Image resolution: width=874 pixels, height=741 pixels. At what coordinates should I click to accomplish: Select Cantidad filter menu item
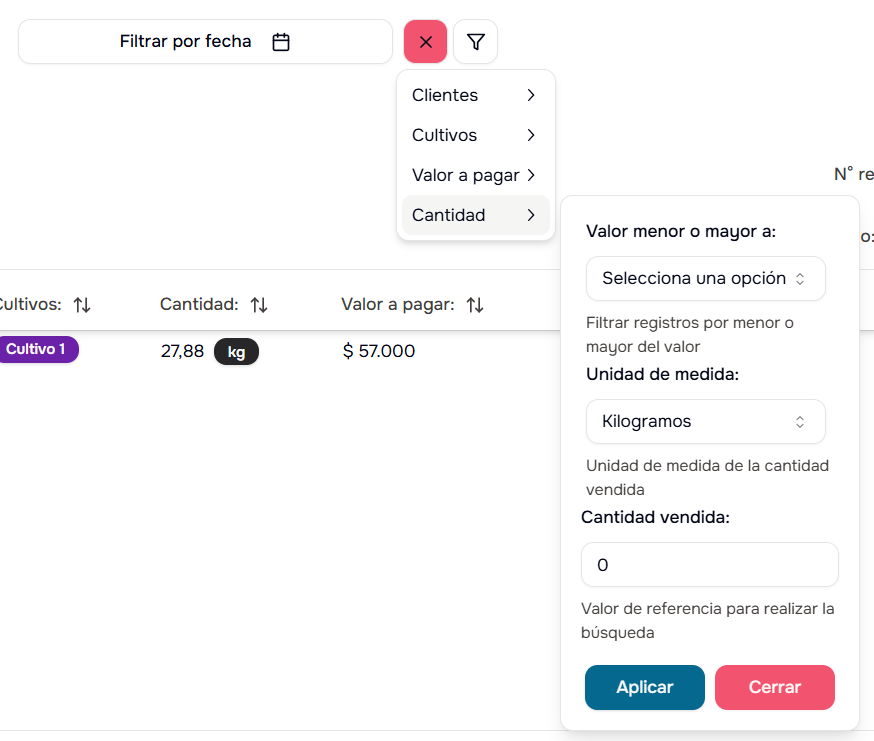(475, 215)
